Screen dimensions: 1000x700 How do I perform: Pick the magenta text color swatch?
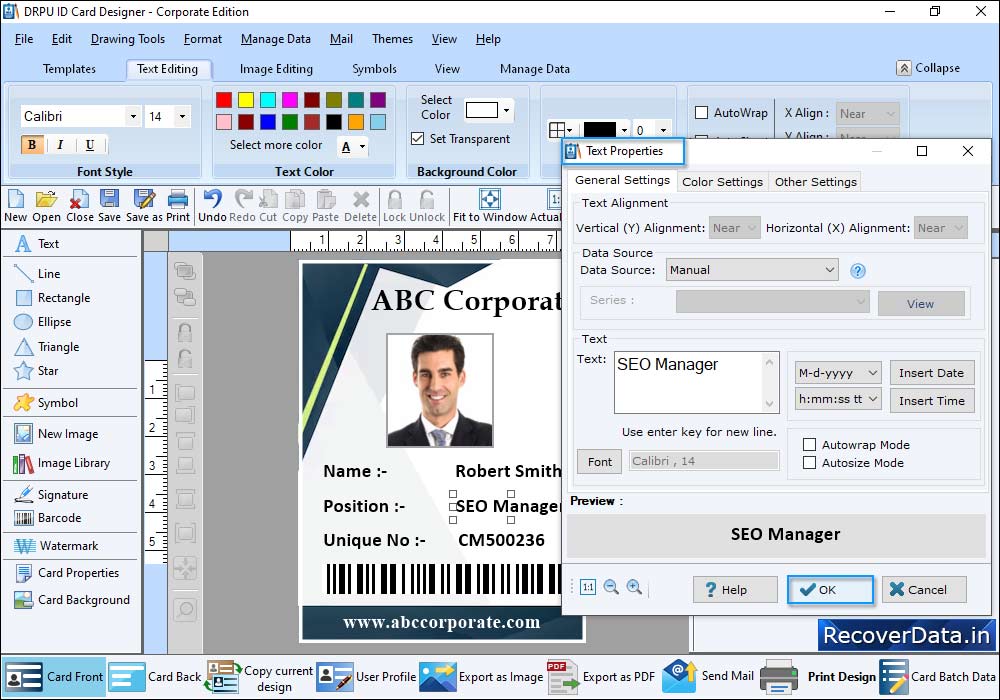290,99
